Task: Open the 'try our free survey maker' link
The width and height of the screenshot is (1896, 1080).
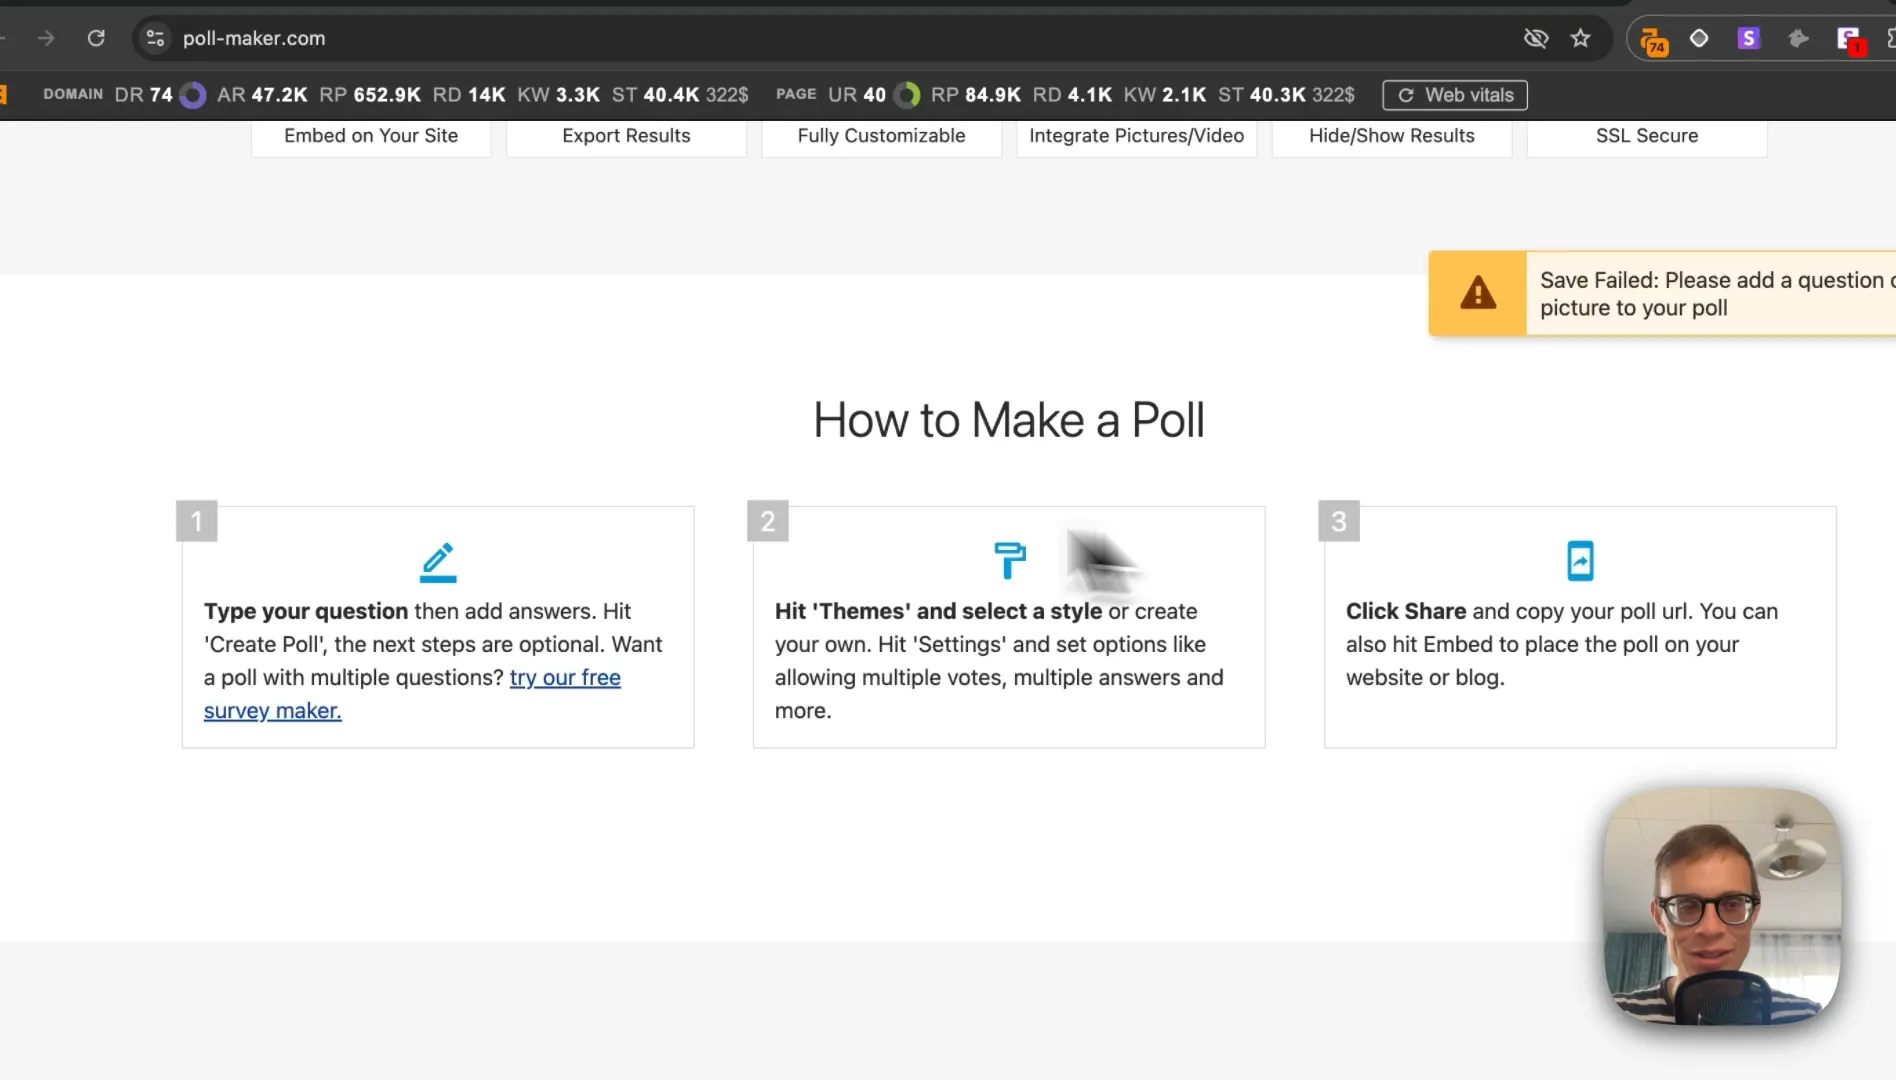Action: coord(412,694)
